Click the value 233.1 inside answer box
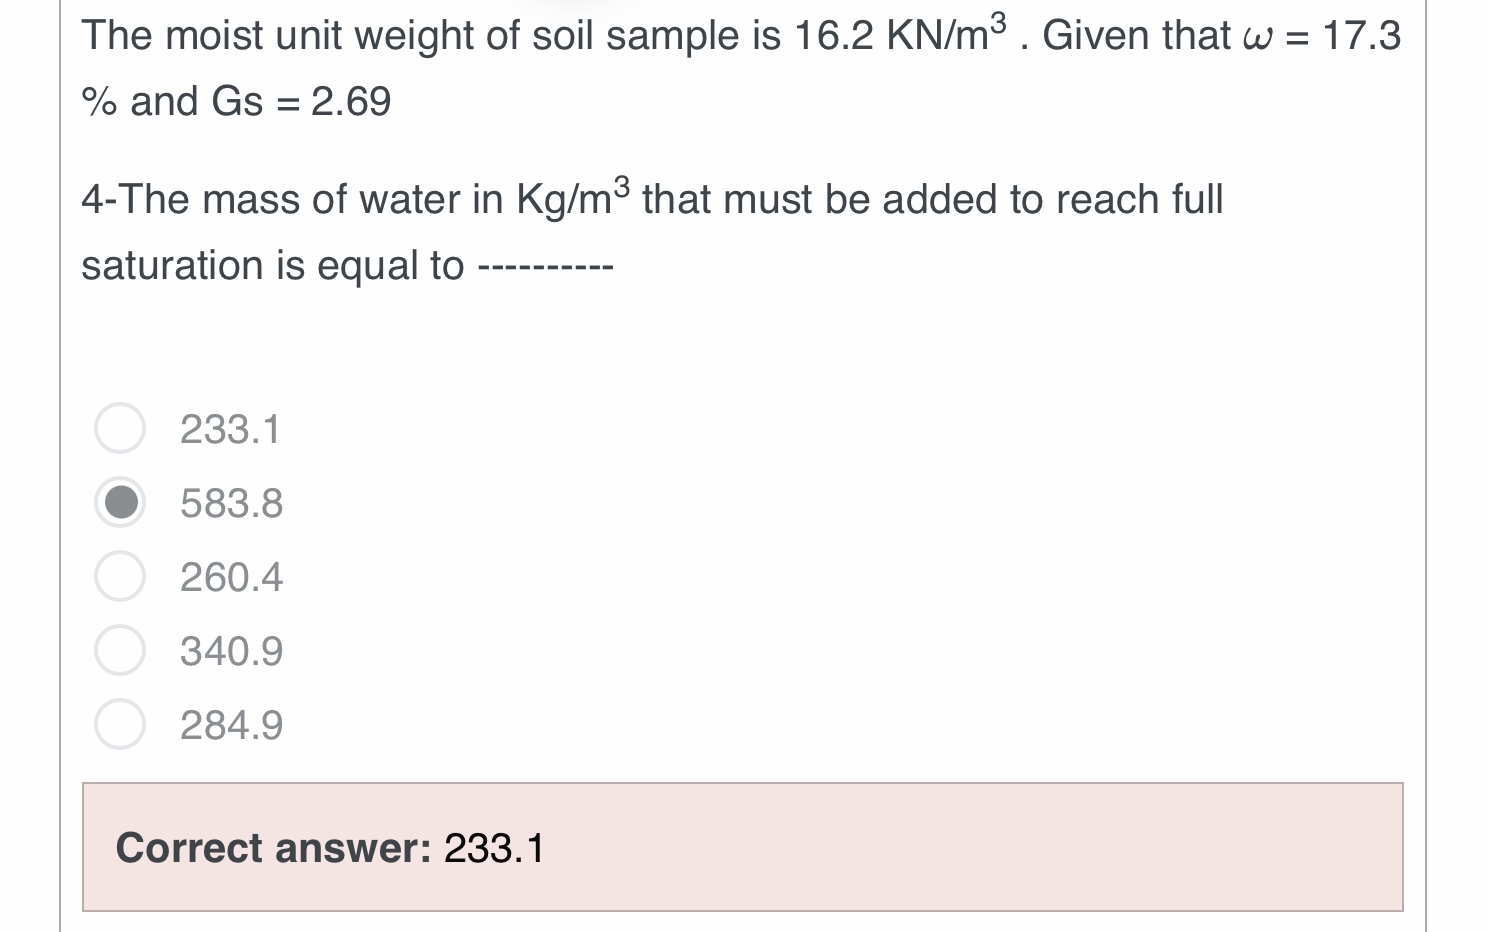 point(494,847)
